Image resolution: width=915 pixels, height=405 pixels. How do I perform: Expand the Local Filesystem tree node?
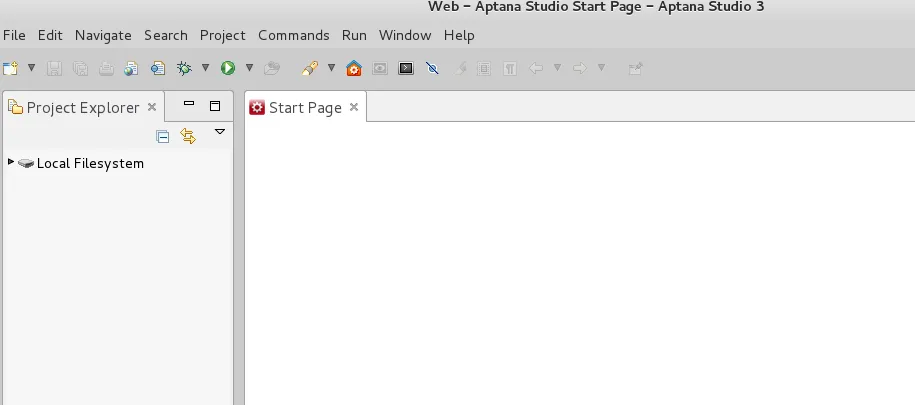(11, 162)
